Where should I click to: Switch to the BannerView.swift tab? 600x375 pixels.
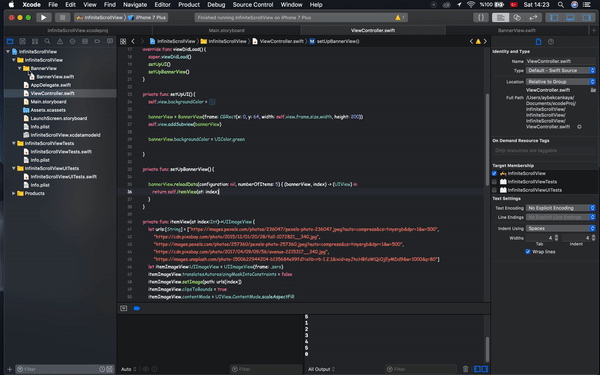click(517, 30)
